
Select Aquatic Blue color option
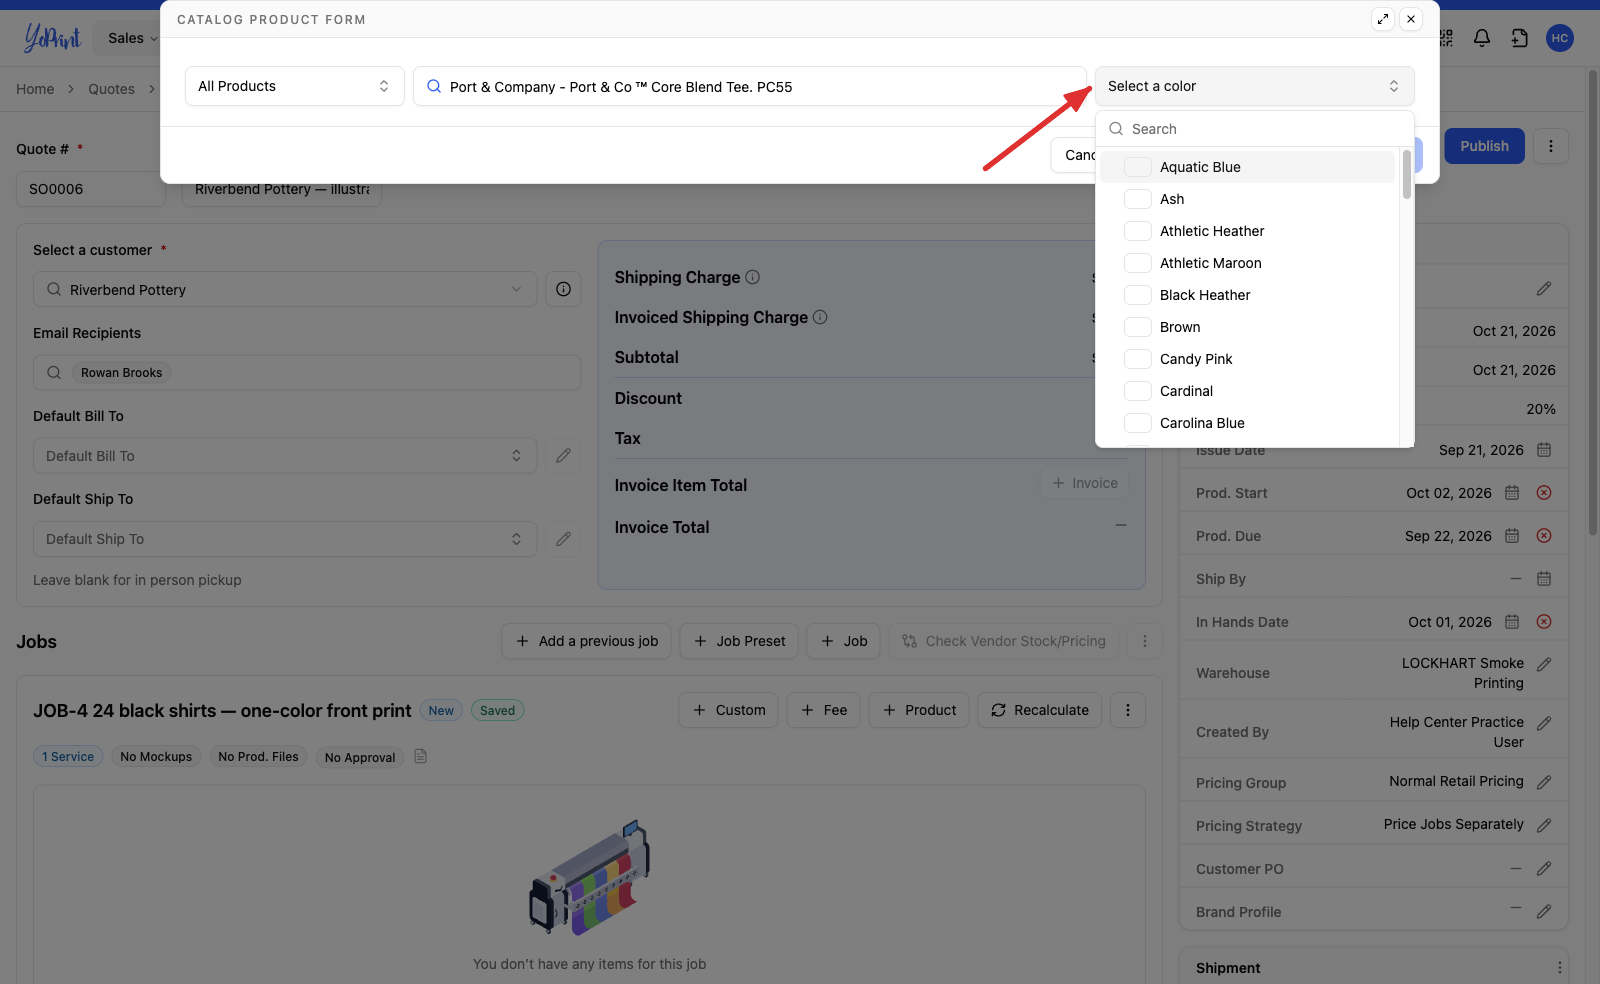tap(1247, 167)
